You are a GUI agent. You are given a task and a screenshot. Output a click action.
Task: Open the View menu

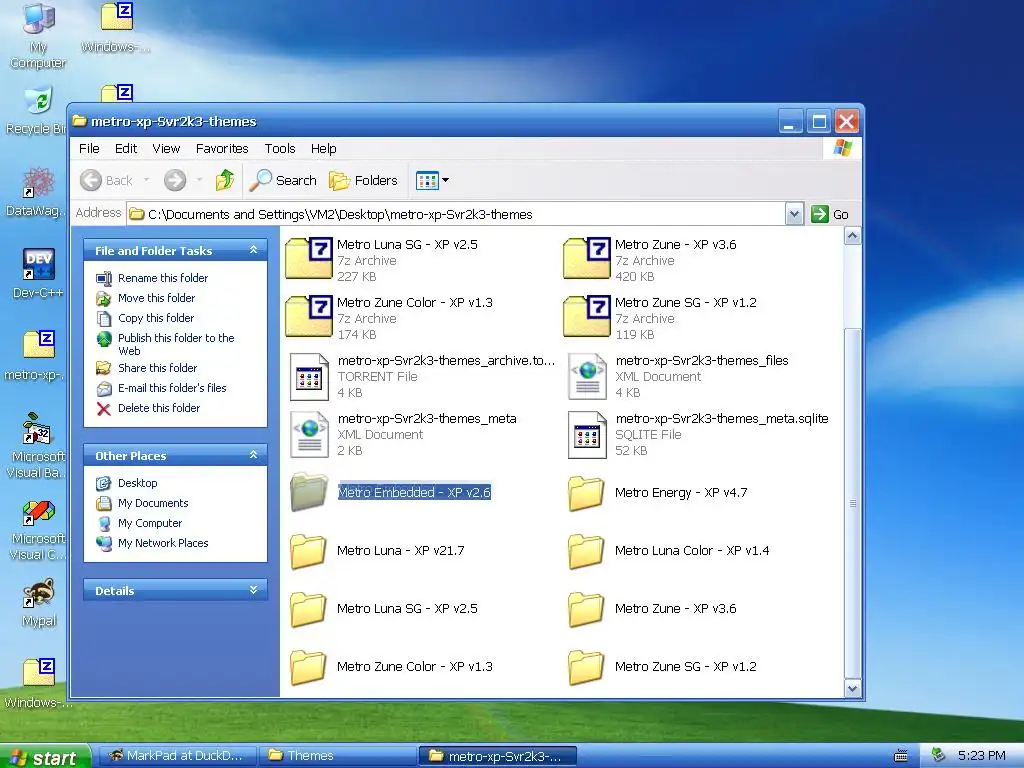166,148
